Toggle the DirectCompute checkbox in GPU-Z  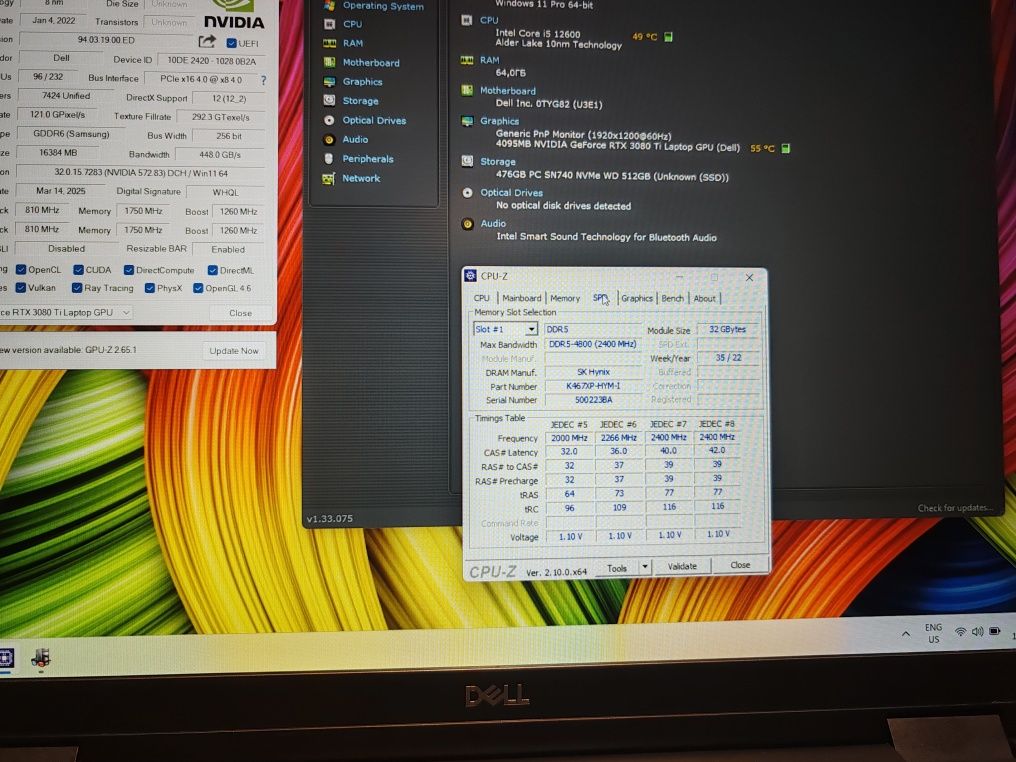[129, 270]
